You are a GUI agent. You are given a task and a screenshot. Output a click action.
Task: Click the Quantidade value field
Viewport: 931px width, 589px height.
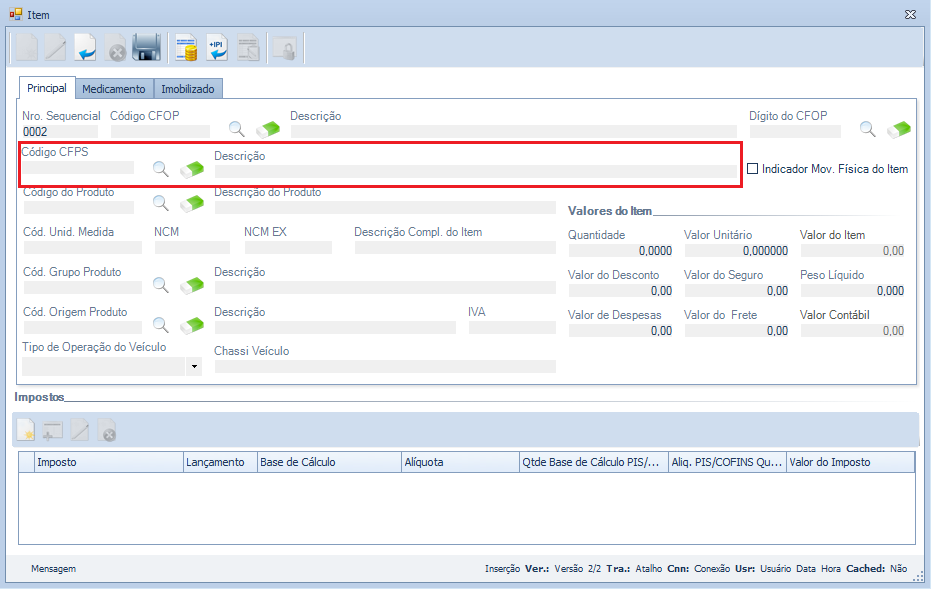pos(621,251)
